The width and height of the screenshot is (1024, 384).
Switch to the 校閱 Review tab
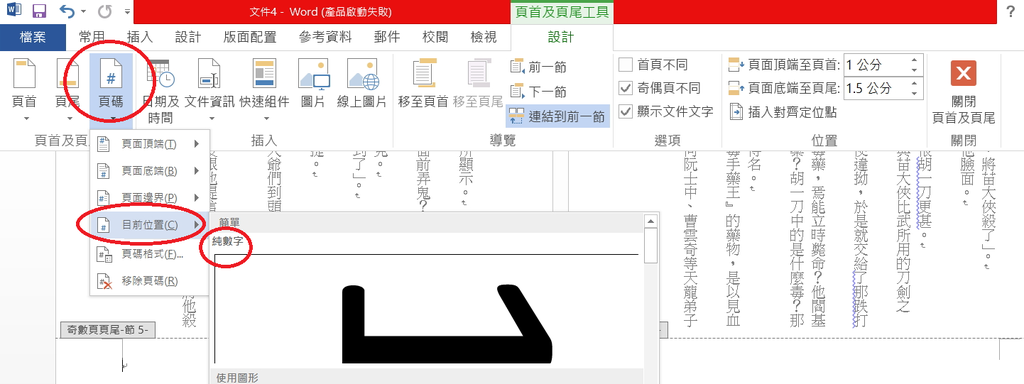435,37
